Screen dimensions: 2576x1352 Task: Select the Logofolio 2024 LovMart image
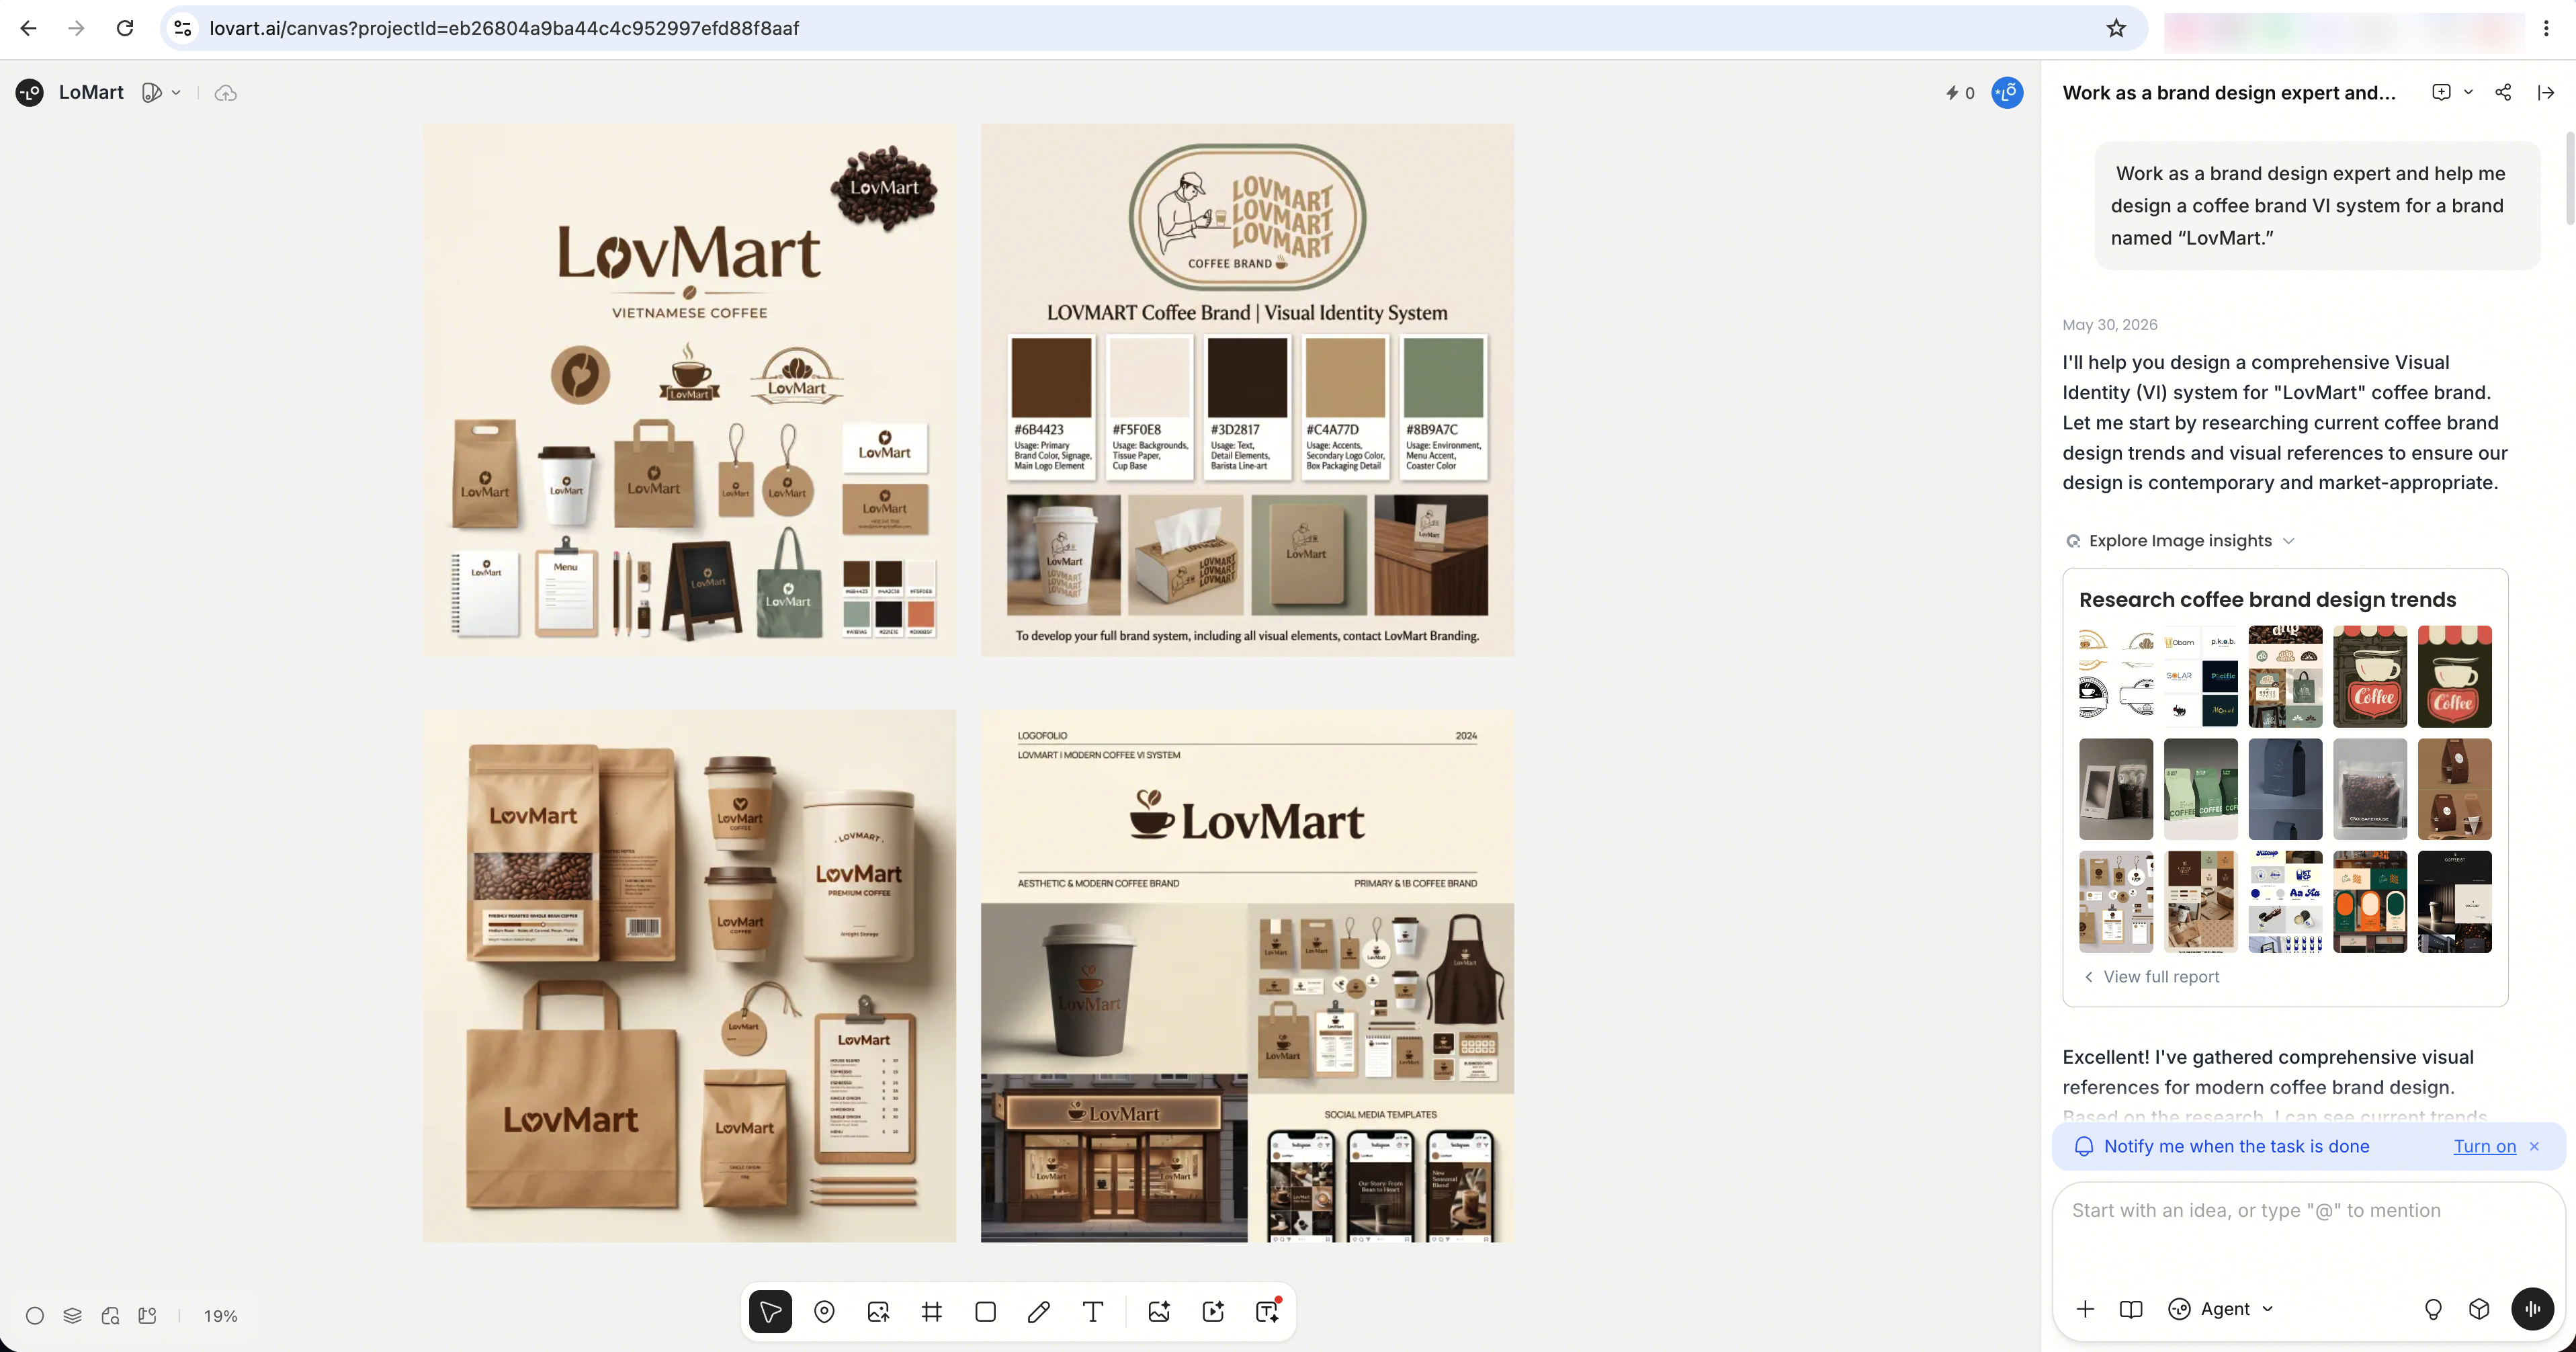coord(1247,976)
